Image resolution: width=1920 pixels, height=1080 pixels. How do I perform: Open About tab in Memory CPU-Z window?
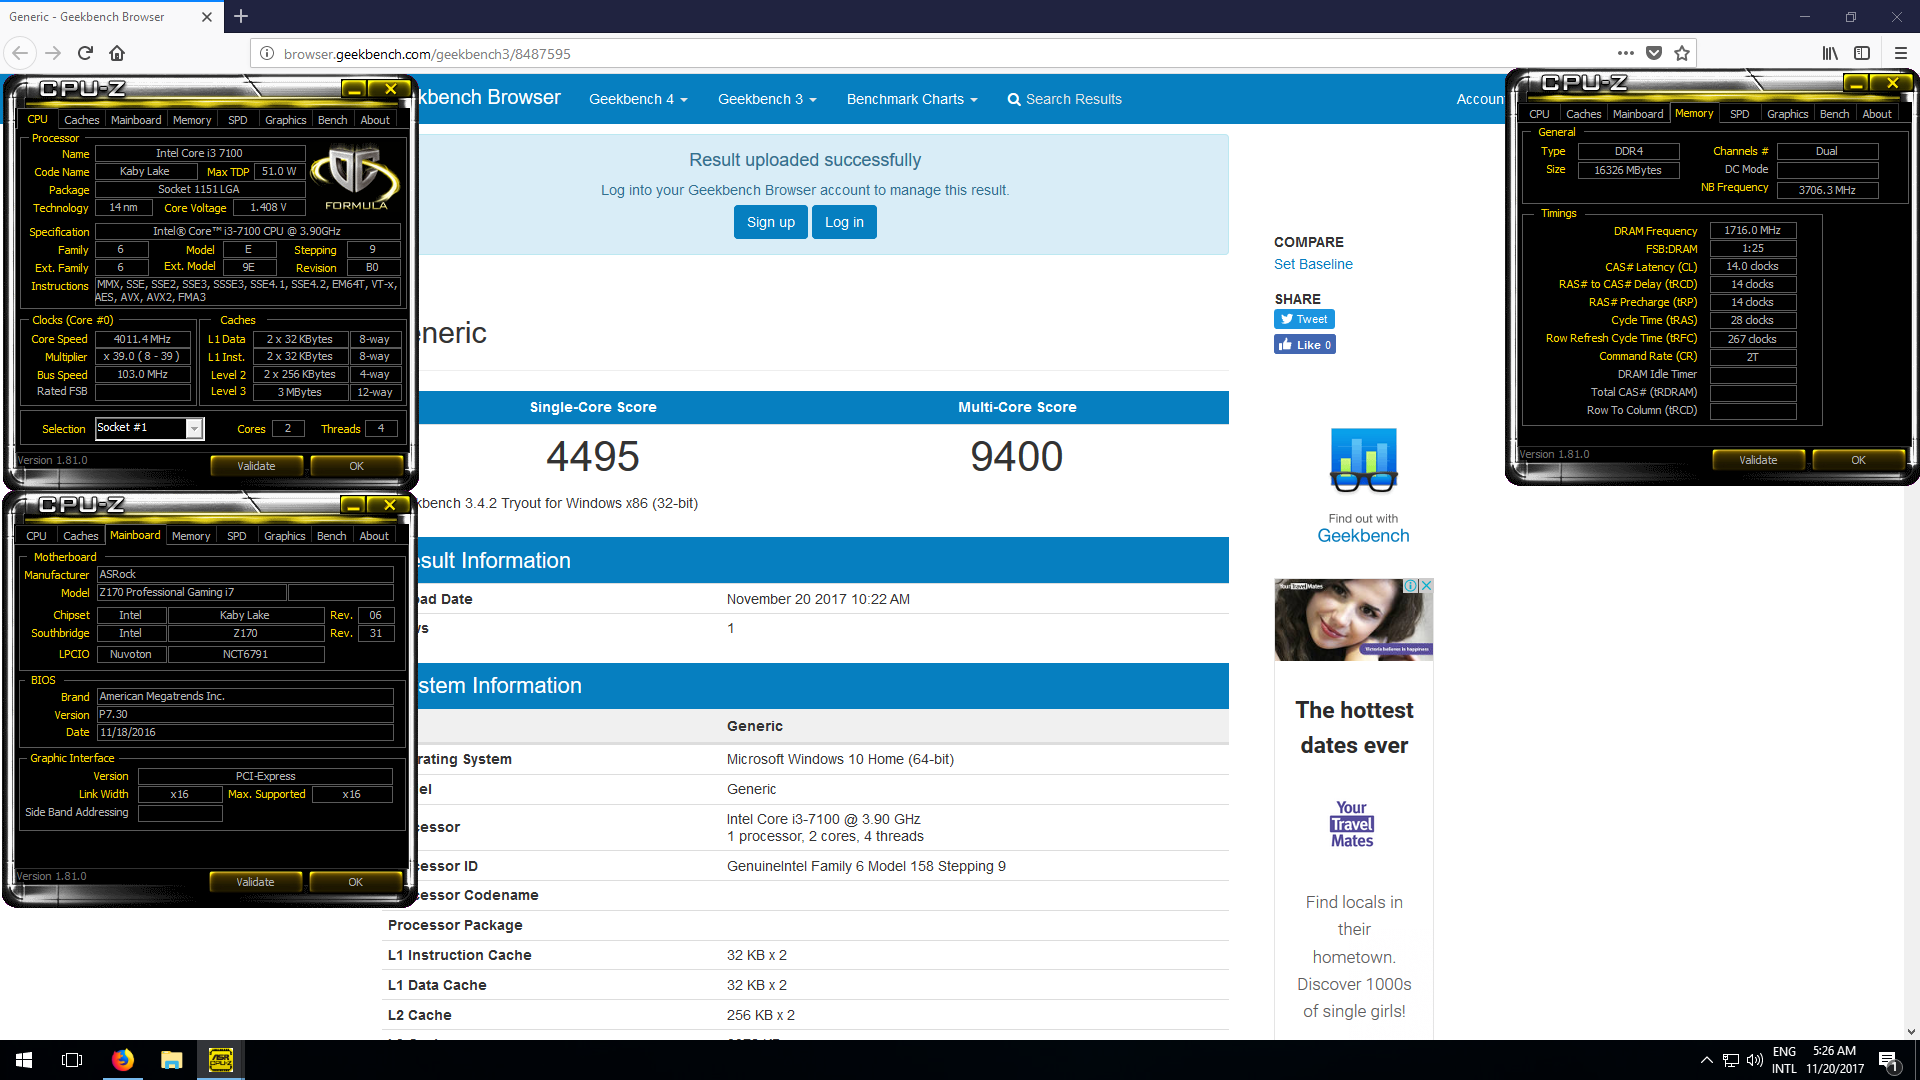1877,114
